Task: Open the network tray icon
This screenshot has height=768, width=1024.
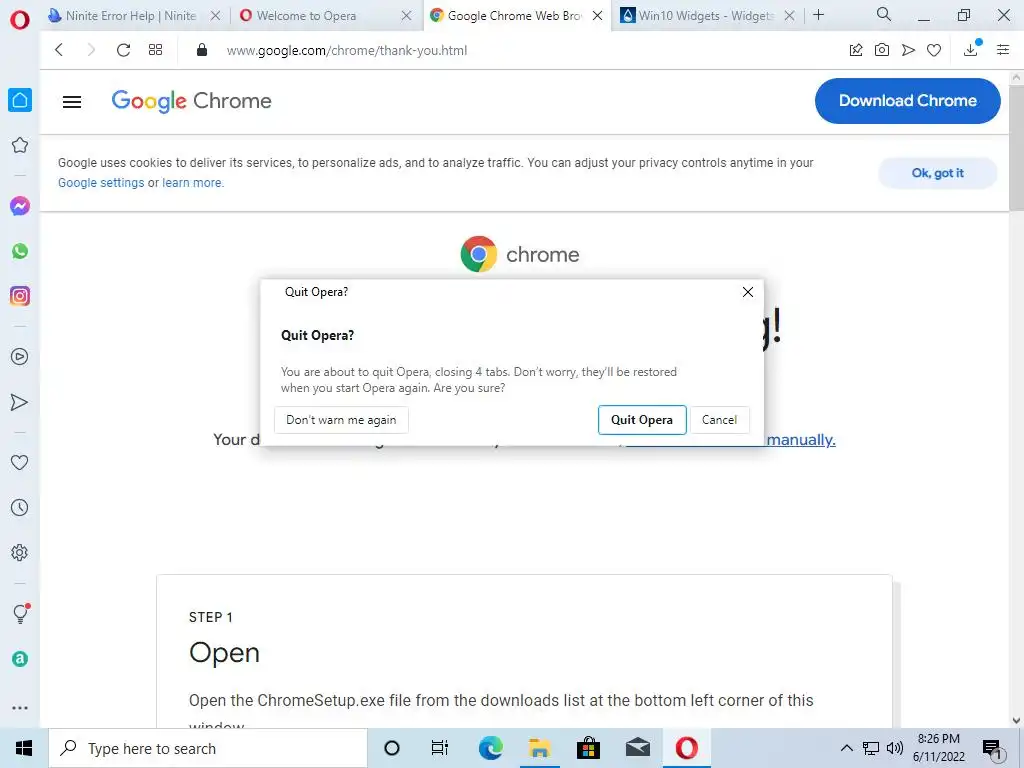Action: click(871, 748)
